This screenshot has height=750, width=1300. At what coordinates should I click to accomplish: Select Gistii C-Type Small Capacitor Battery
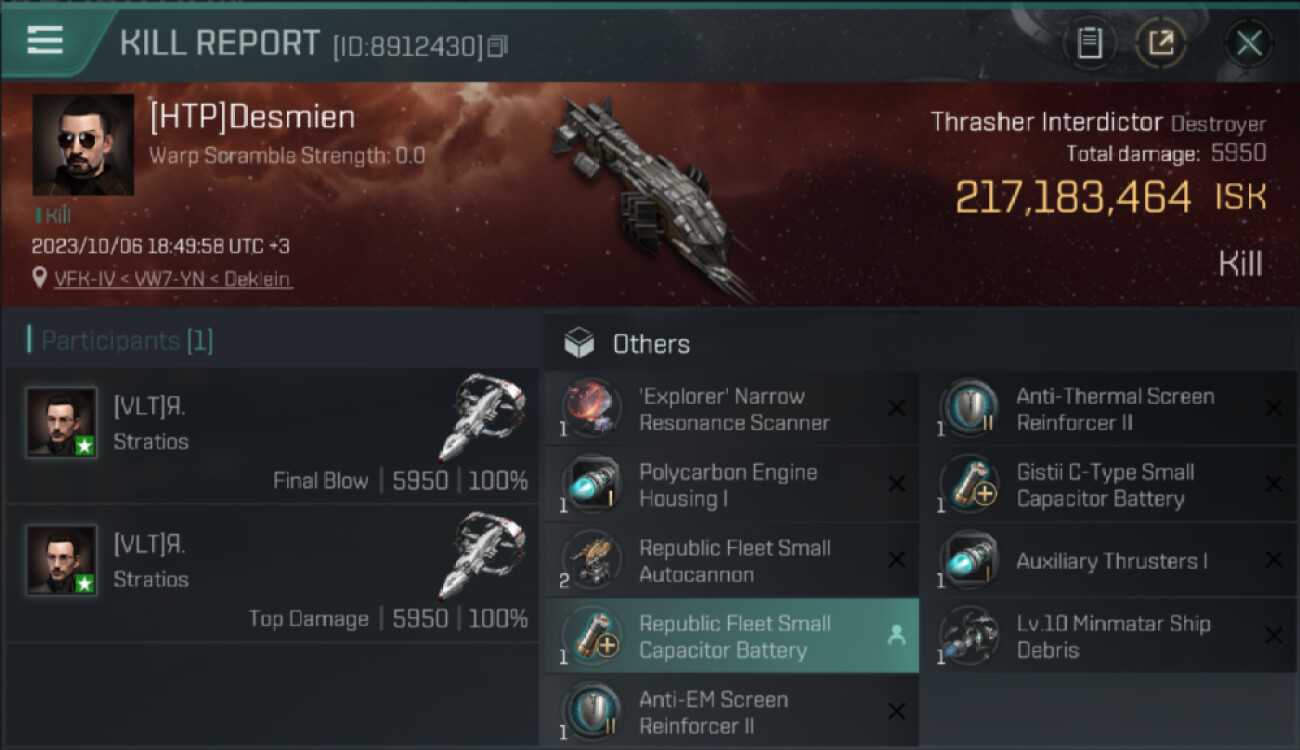(1105, 485)
